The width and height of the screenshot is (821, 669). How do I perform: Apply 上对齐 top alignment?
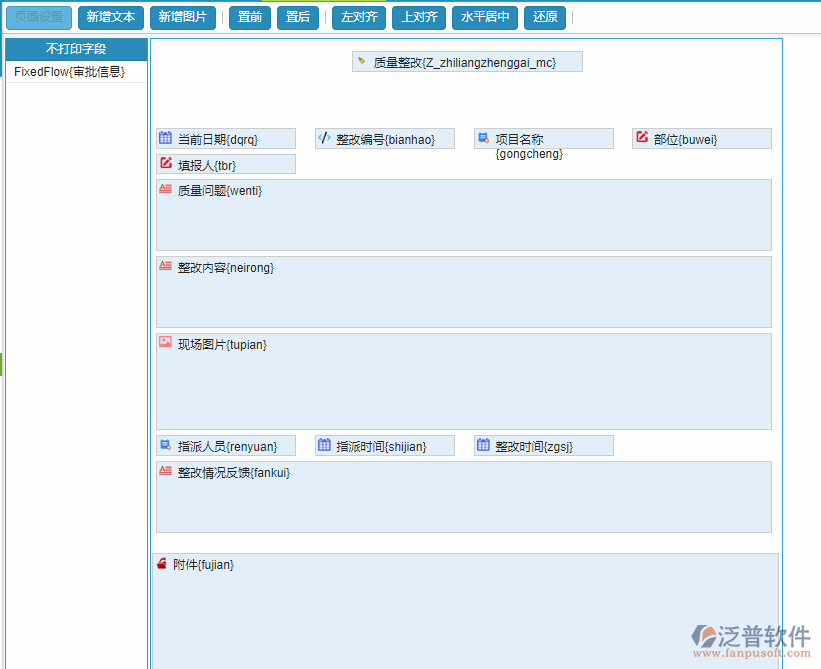[x=419, y=17]
